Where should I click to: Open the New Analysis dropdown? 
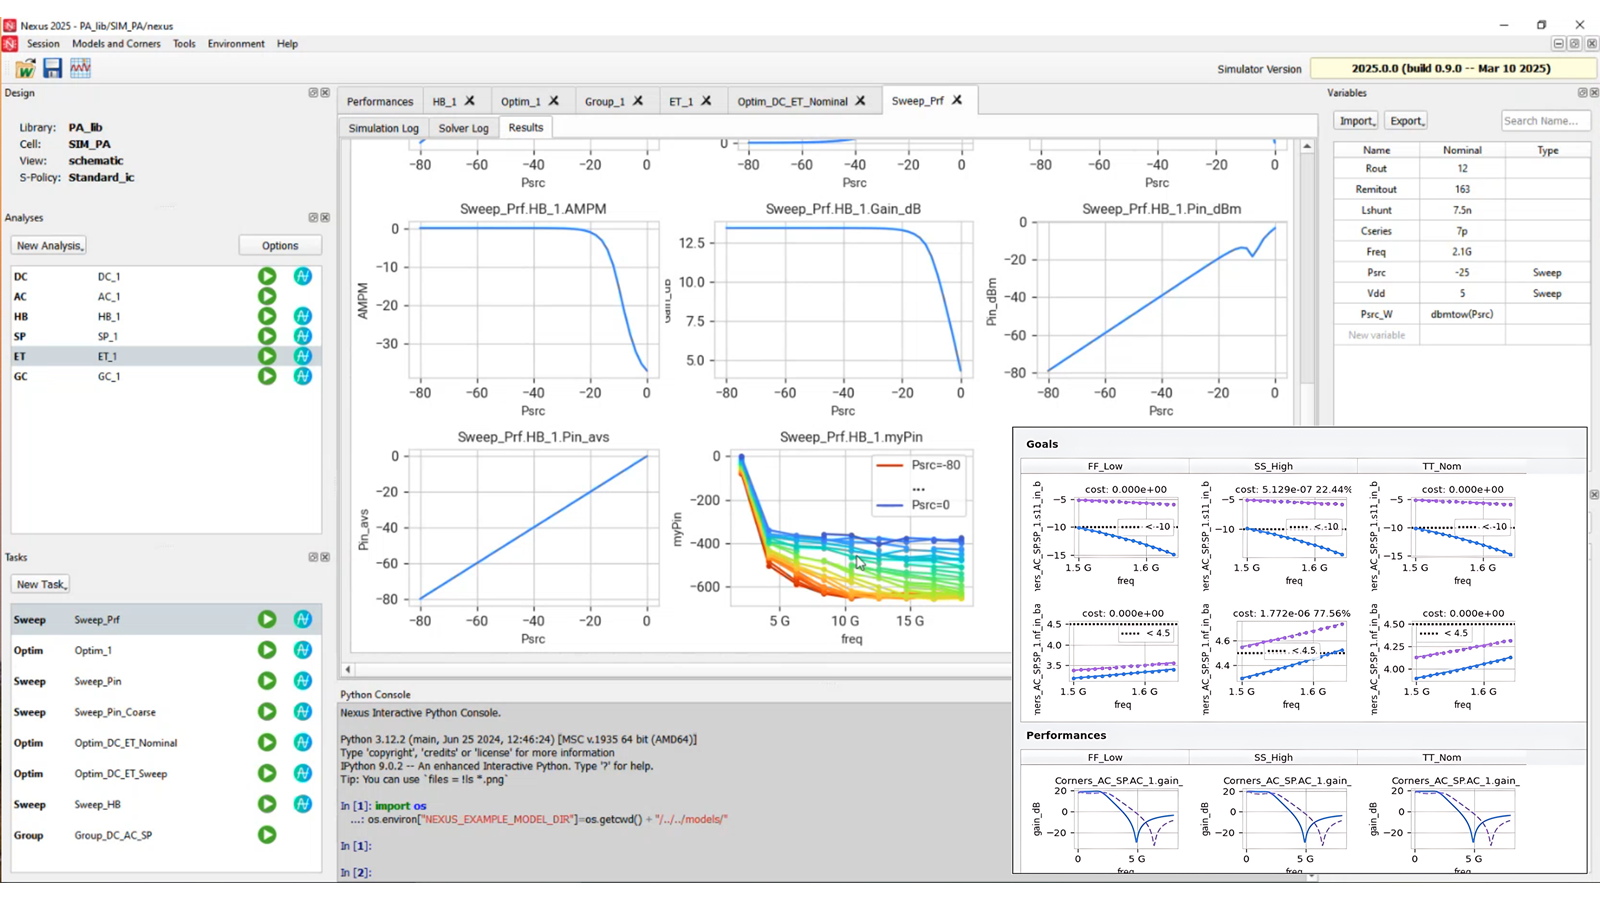(x=48, y=245)
